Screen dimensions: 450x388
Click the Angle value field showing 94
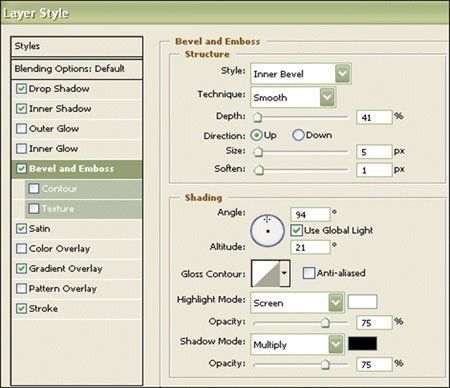(x=310, y=214)
